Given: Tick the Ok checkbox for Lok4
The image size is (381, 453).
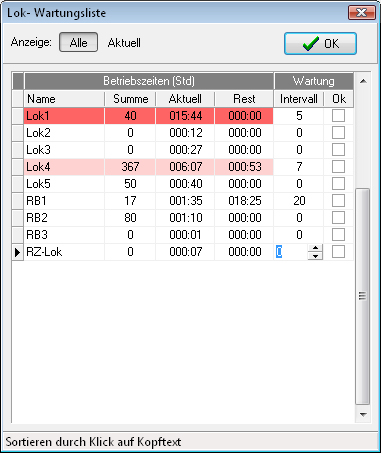Looking at the screenshot, I should [x=338, y=167].
